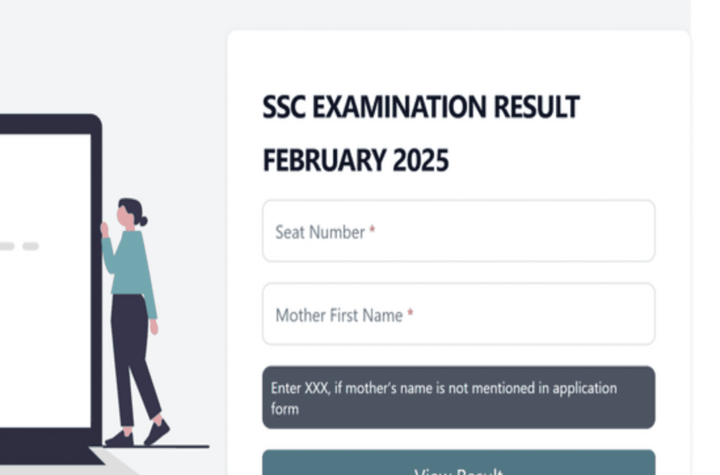Viewport: 720px width, 475px height.
Task: Click the 'Seat Number' placeholder text
Action: 320,232
